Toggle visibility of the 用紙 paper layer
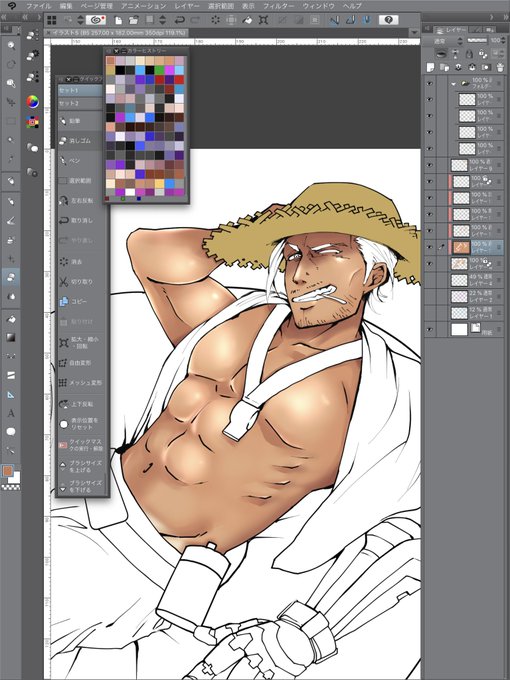The width and height of the screenshot is (510, 680). pyautogui.click(x=429, y=330)
